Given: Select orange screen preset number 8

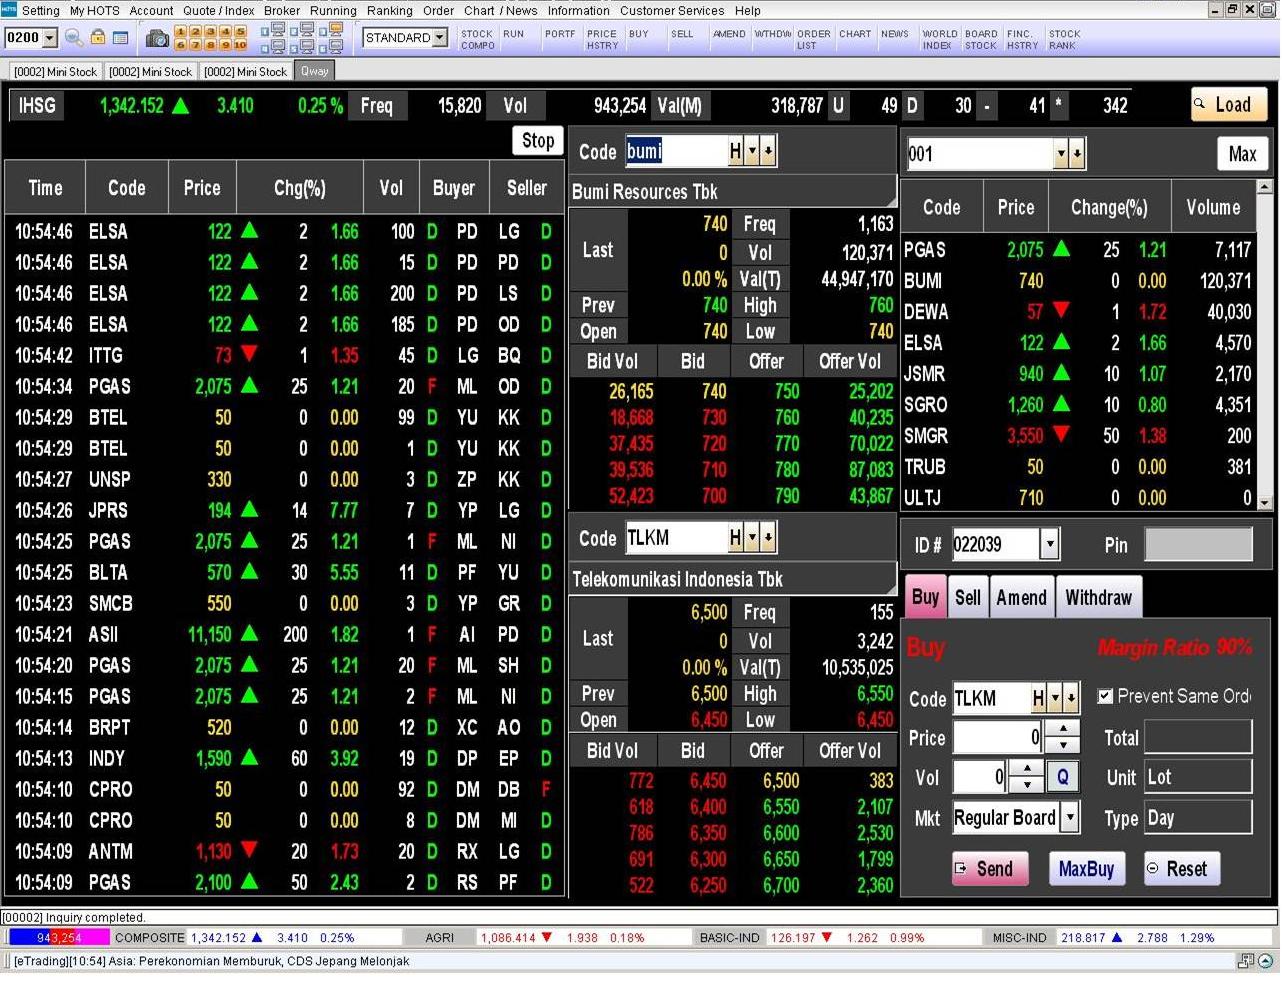Looking at the screenshot, I should click(x=210, y=45).
